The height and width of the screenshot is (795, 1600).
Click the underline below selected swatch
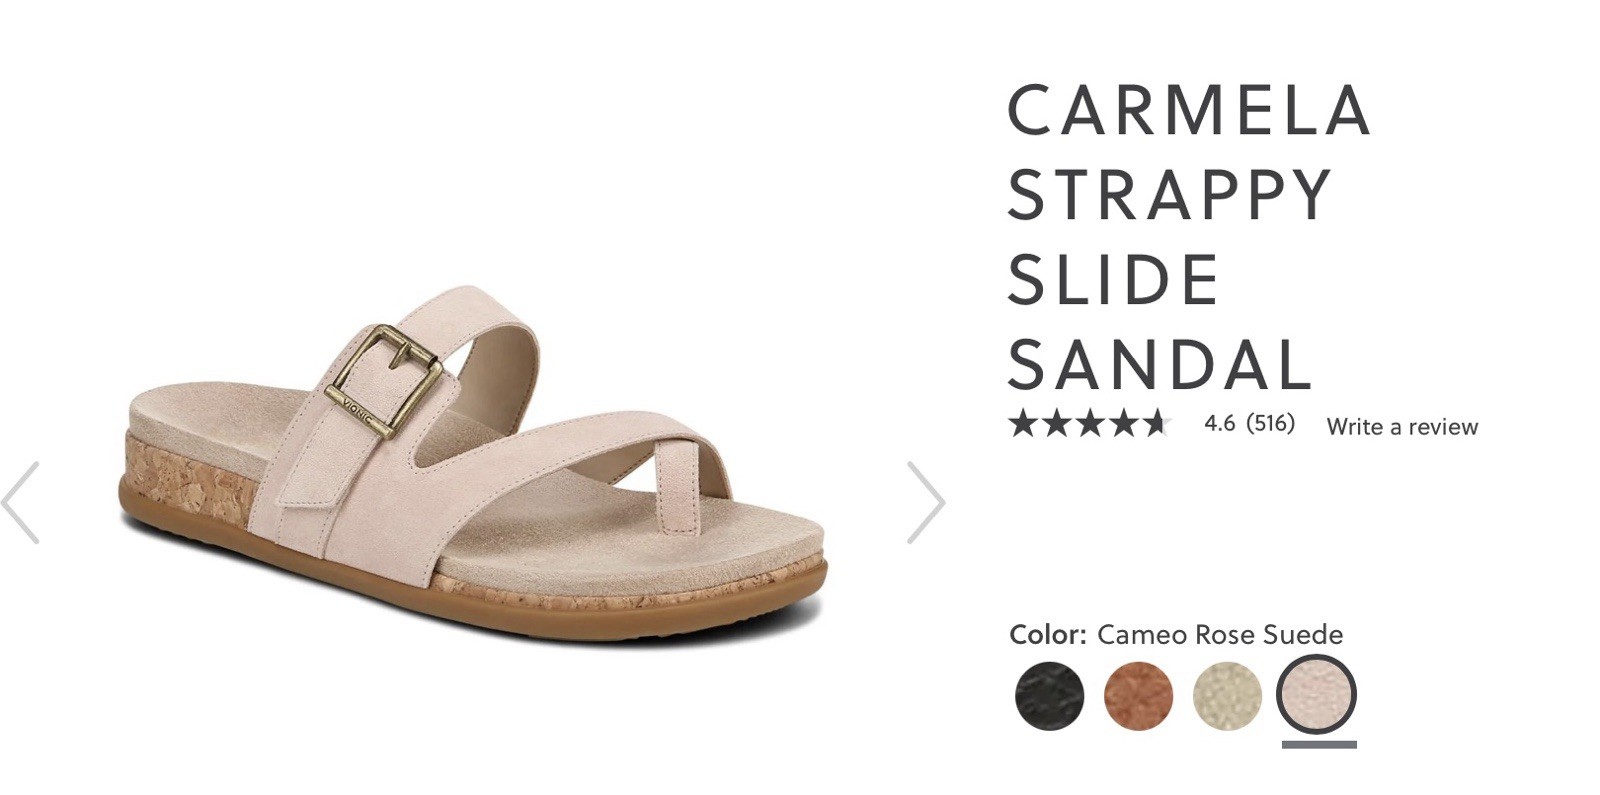pyautogui.click(x=1319, y=744)
